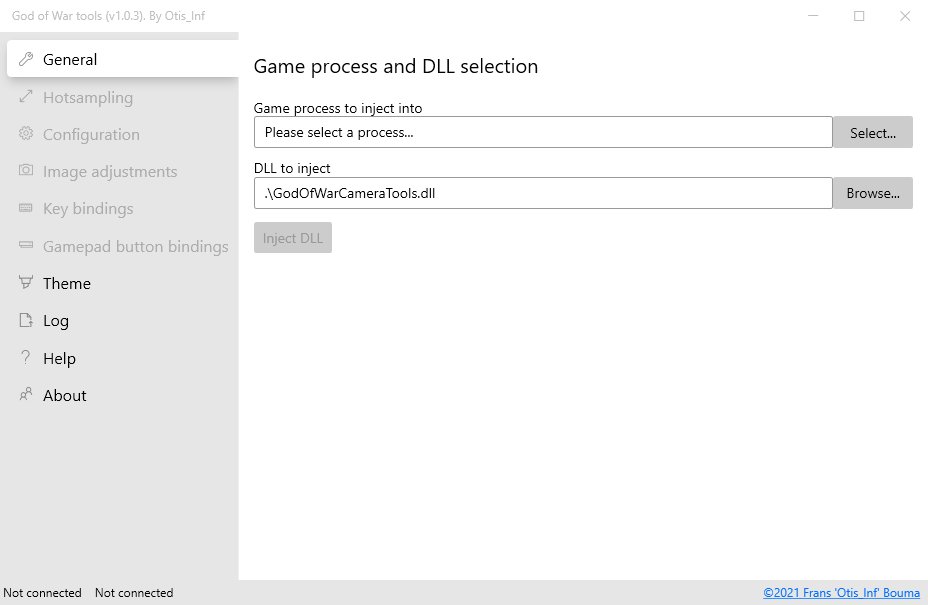Click the resize arrow icon beside Hotsampling
This screenshot has width=928, height=605.
[25, 96]
